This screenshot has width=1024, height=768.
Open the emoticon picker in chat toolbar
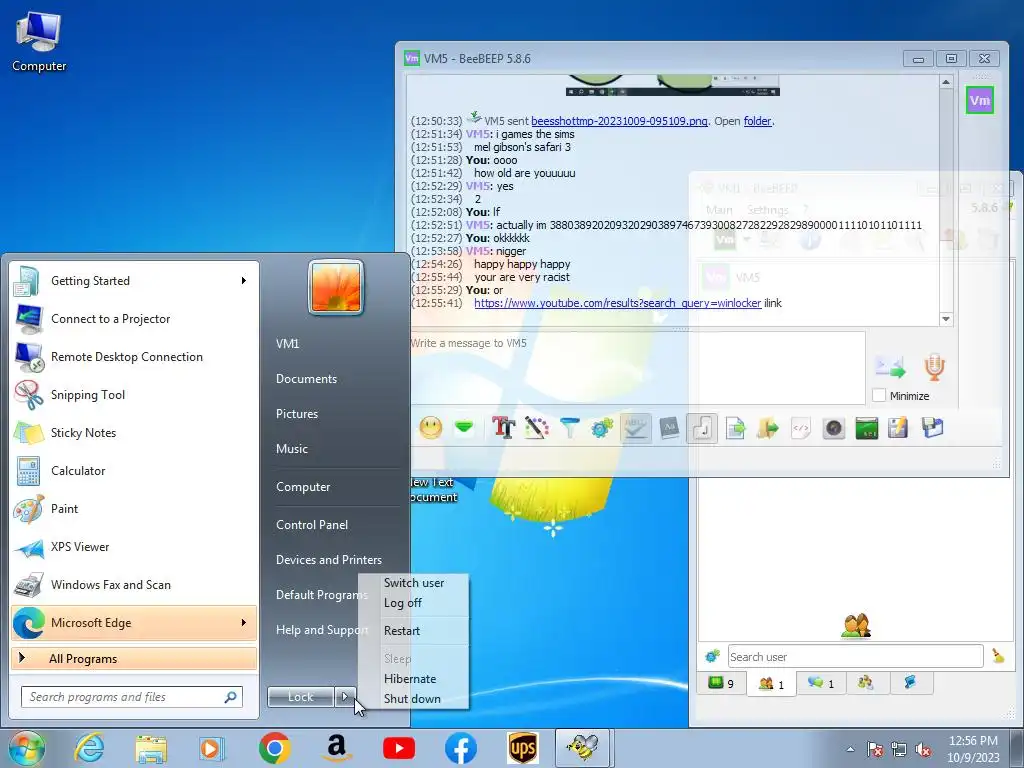(x=430, y=428)
